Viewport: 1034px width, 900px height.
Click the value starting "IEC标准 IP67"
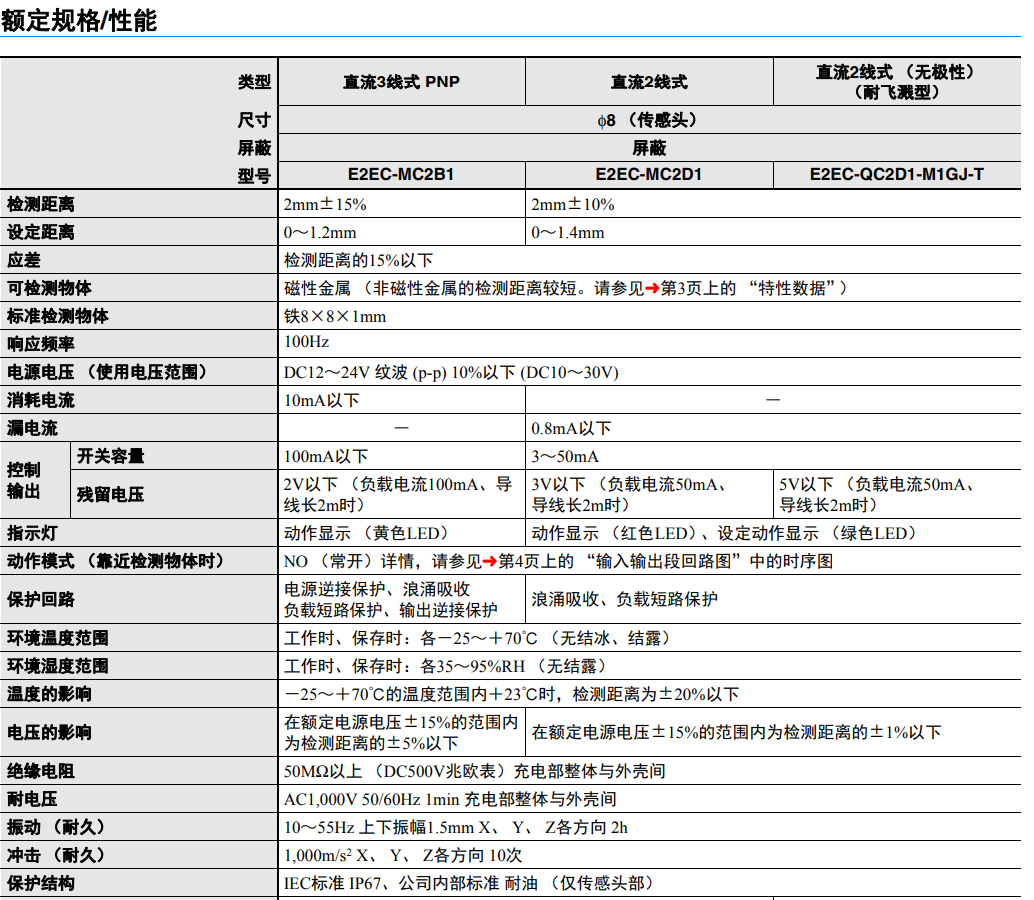470,884
